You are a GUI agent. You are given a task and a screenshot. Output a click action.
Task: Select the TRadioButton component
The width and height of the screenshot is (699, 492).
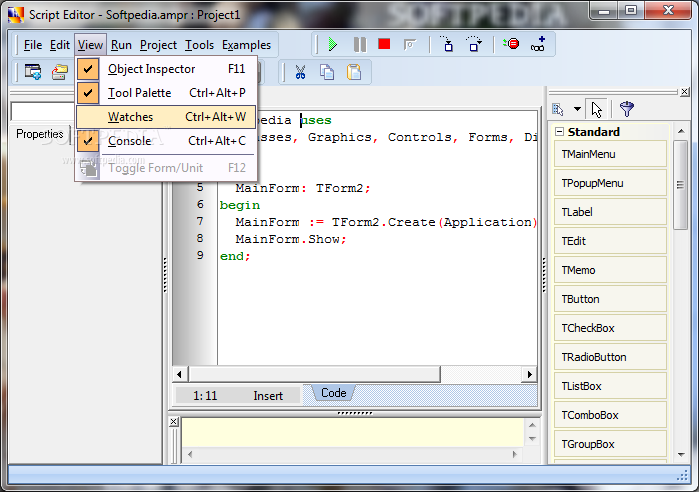[x=610, y=357]
